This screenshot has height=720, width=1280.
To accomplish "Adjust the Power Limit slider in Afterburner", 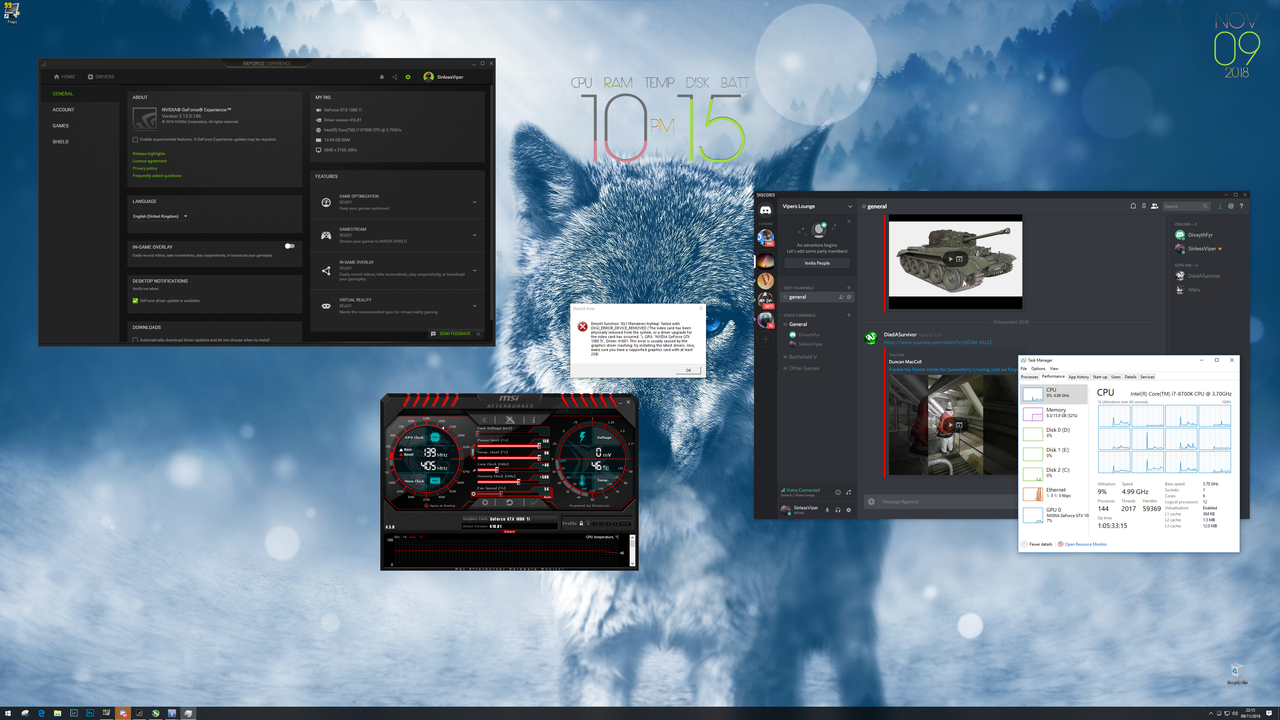I will [508, 446].
